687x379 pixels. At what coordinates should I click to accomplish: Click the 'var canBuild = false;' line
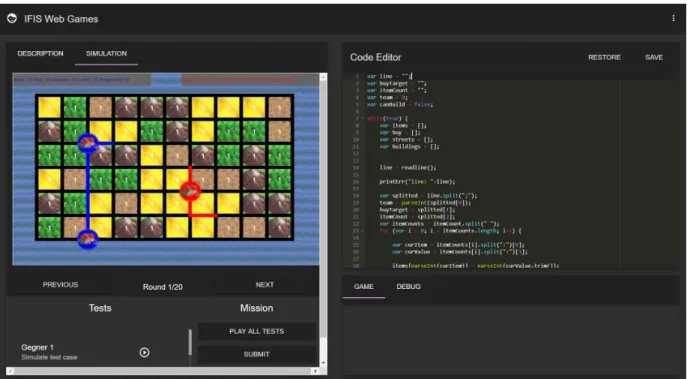point(400,105)
